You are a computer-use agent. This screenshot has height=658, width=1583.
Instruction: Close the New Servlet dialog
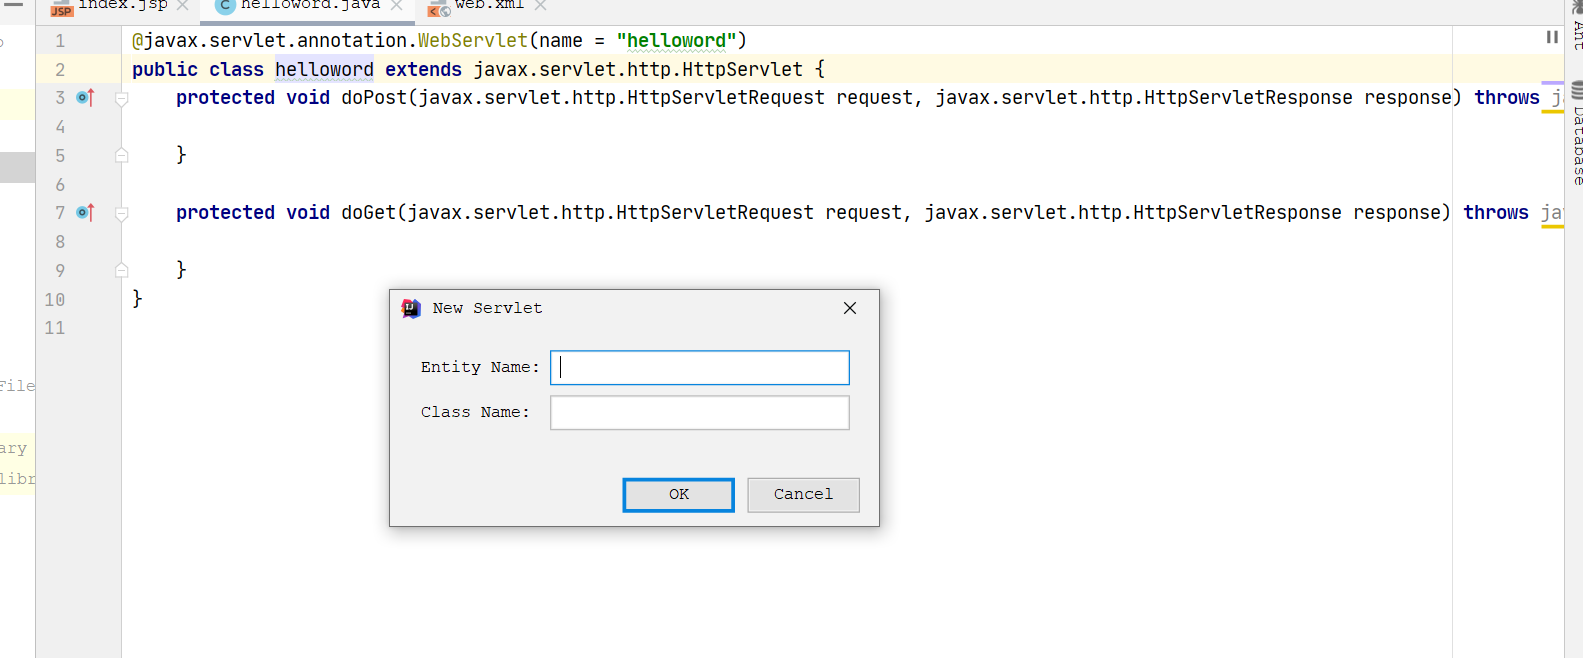point(850,308)
